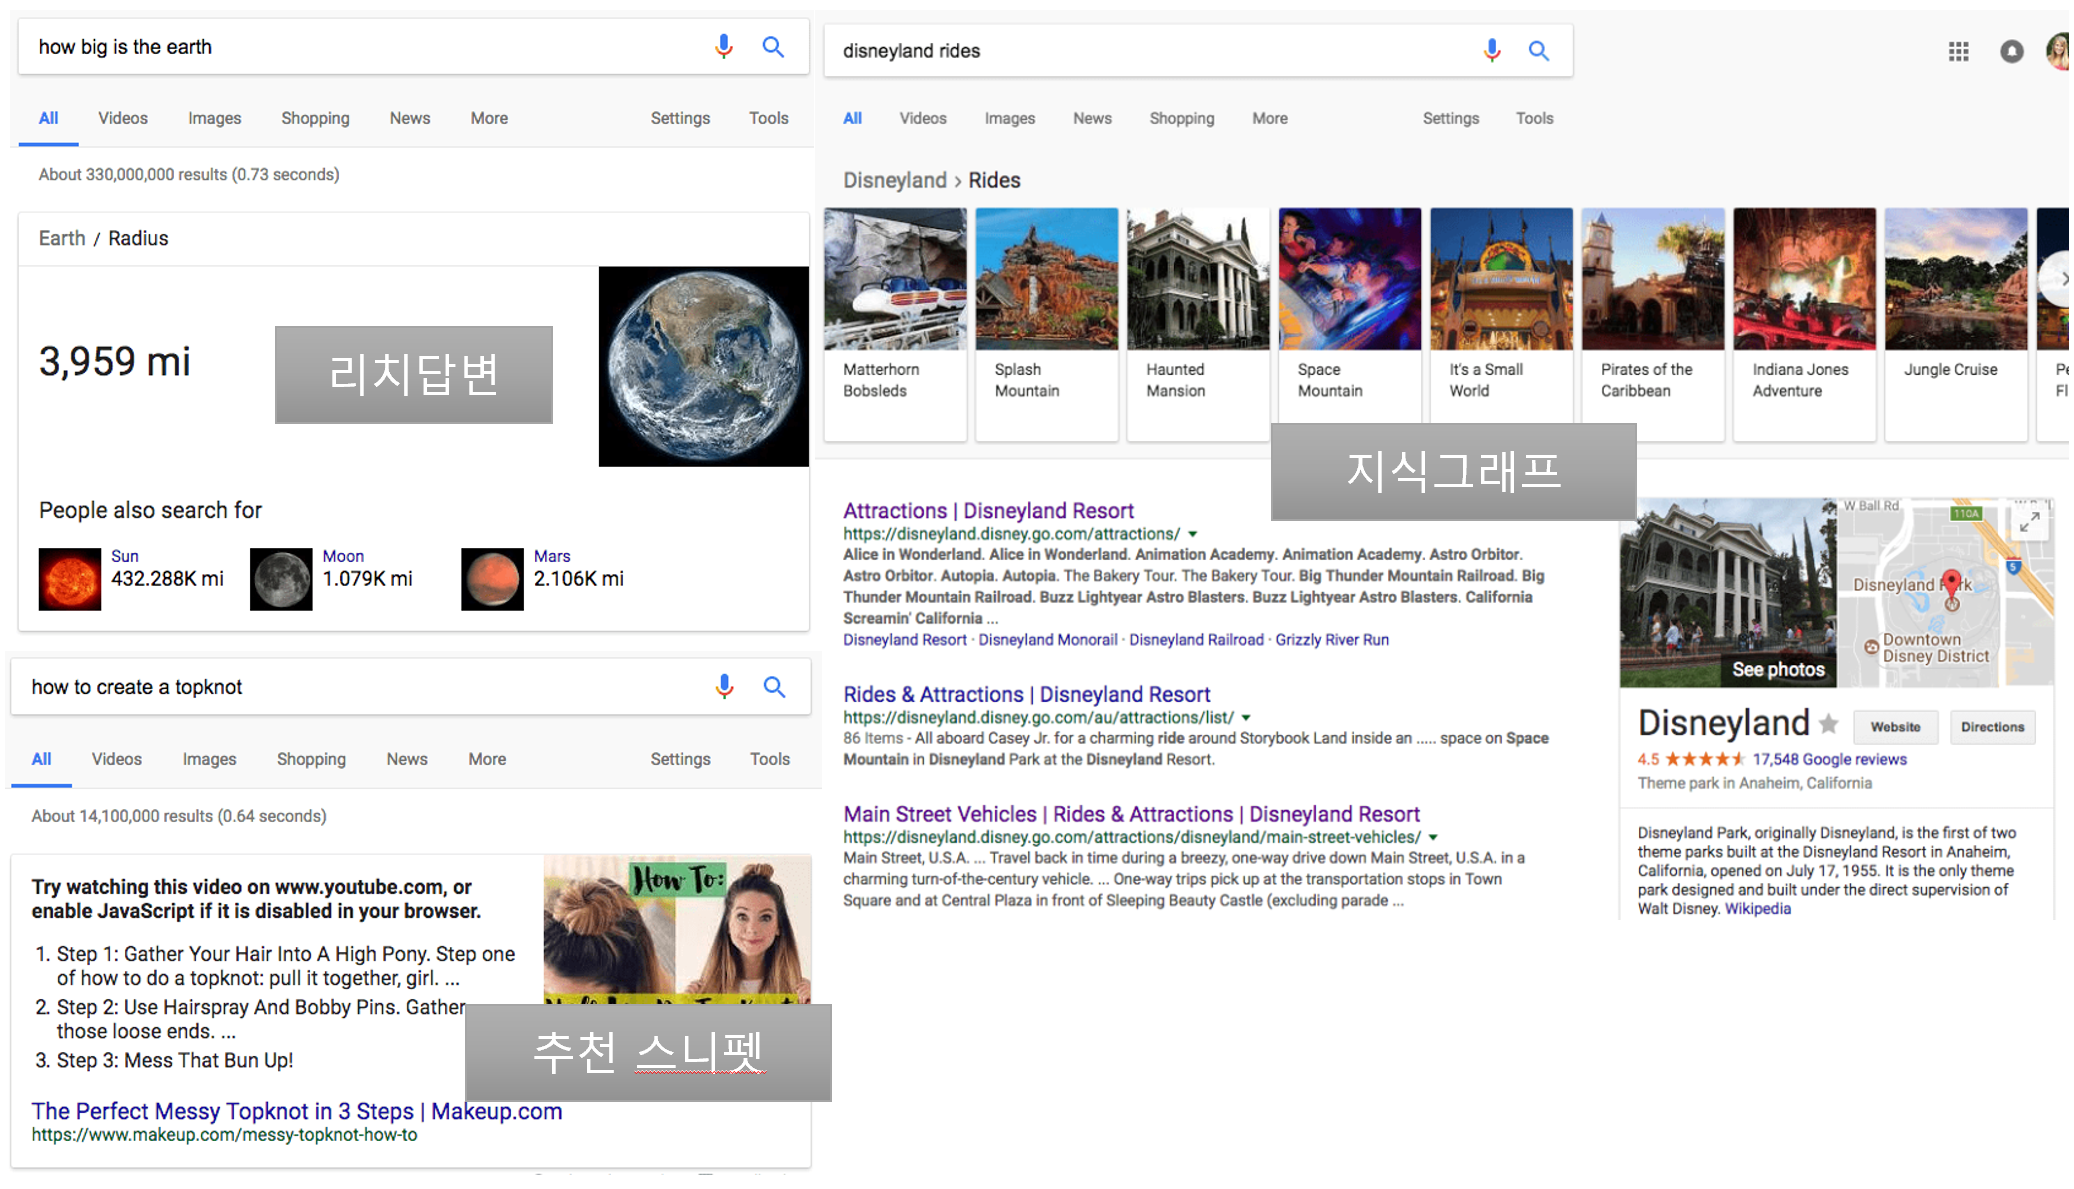Screen dimensions: 2074x1189
Task: Click the star icon next to Disneyland title
Action: 1829,722
